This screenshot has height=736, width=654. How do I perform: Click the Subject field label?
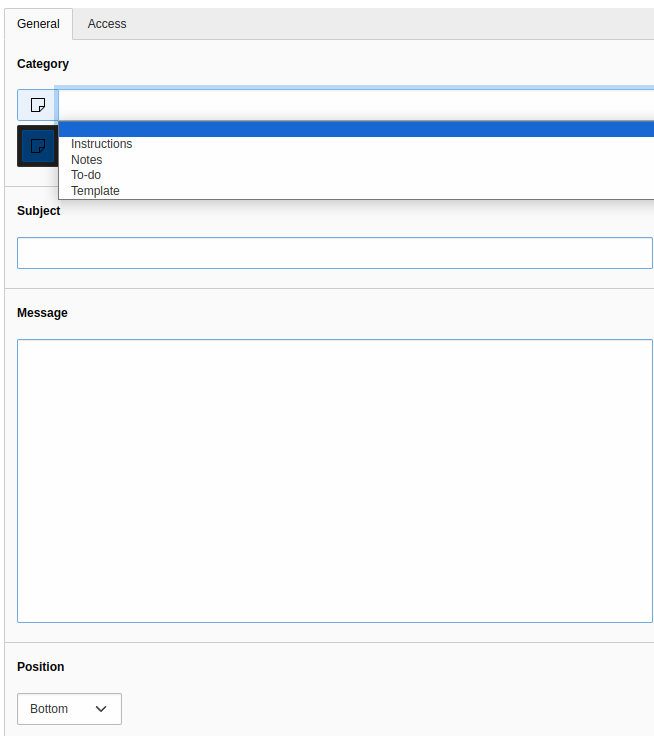(39, 211)
